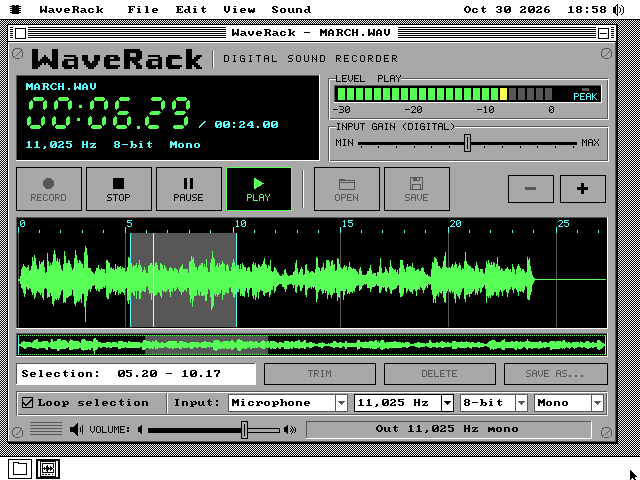Open the system menu icon in menu bar
This screenshot has height=480, width=640.
point(16,9)
